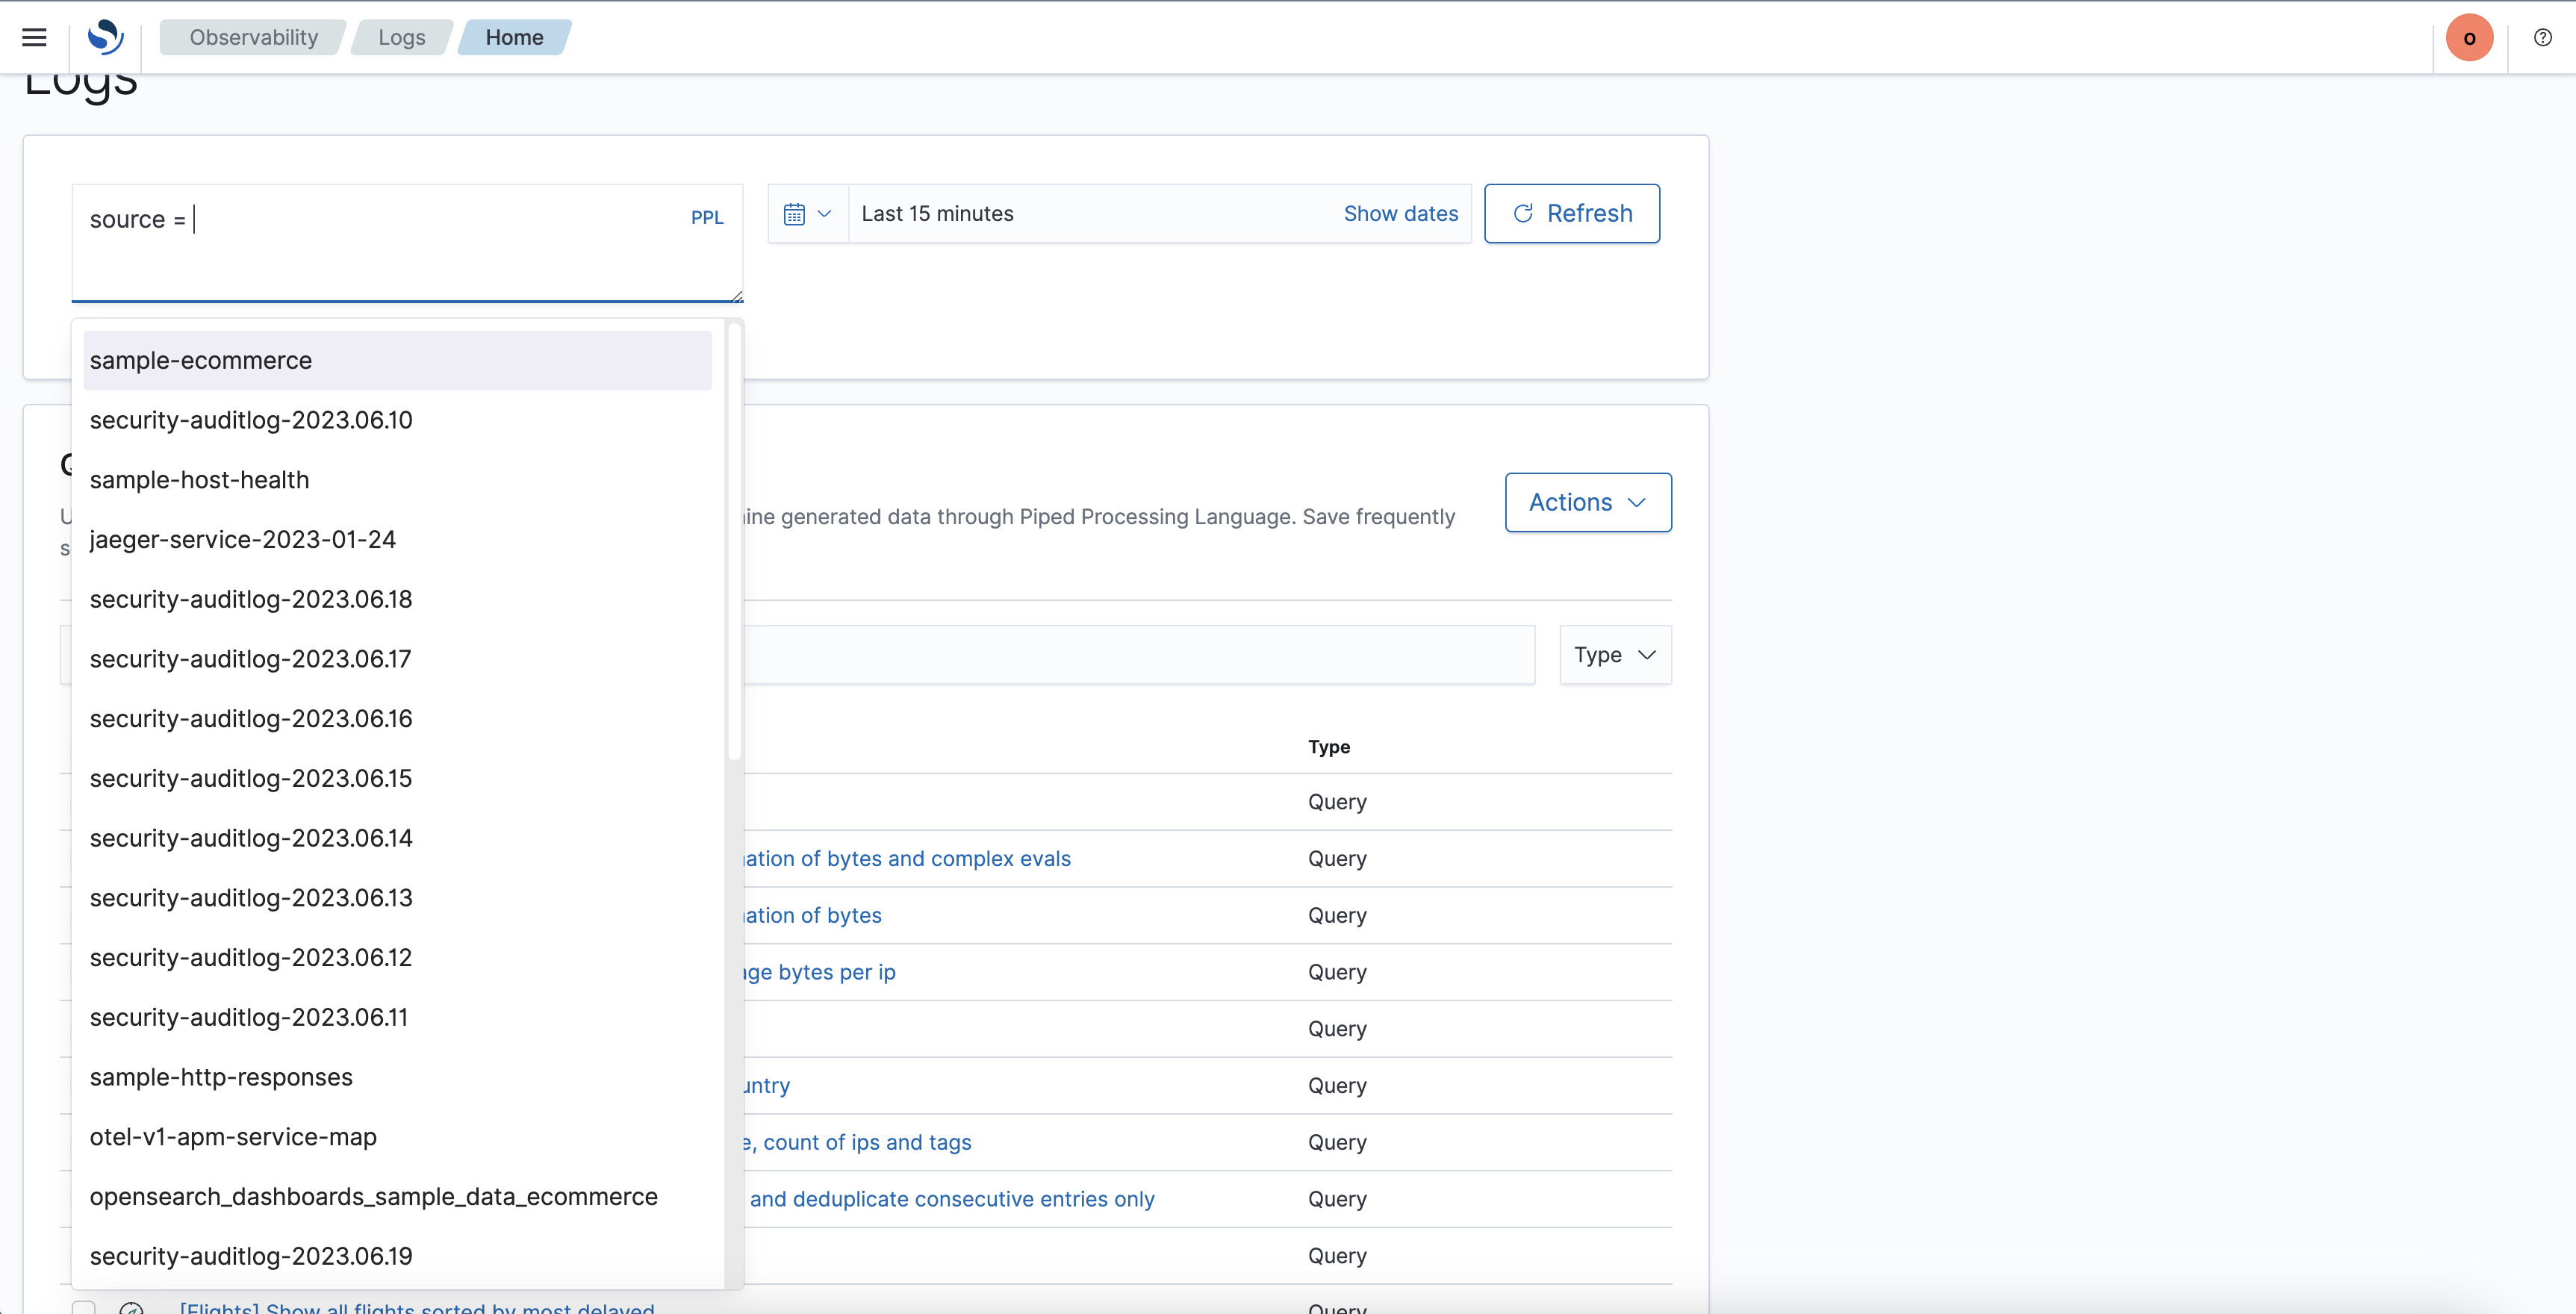Viewport: 2576px width, 1314px height.
Task: Click the suggestion list scrollbar
Action: [735, 540]
